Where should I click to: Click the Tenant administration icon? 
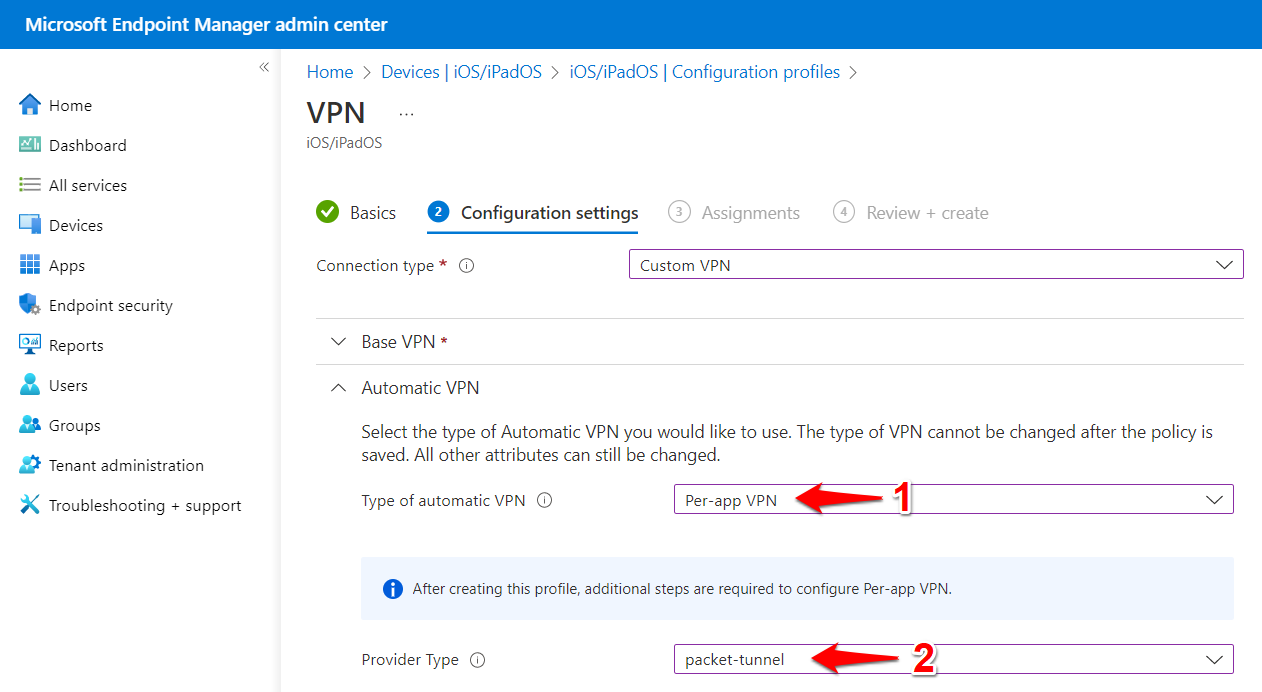click(x=30, y=465)
